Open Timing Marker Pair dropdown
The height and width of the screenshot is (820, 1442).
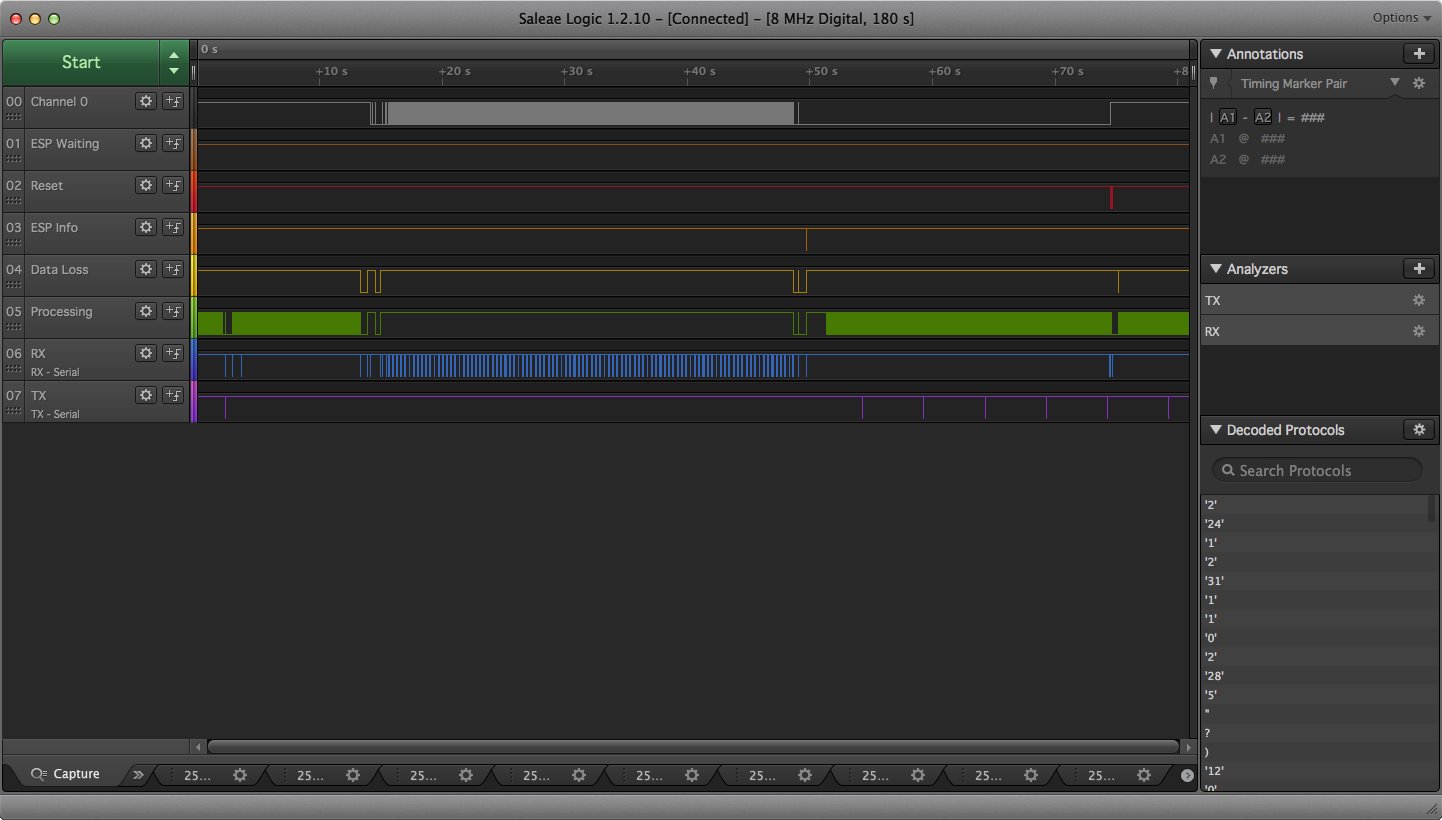pyautogui.click(x=1395, y=83)
